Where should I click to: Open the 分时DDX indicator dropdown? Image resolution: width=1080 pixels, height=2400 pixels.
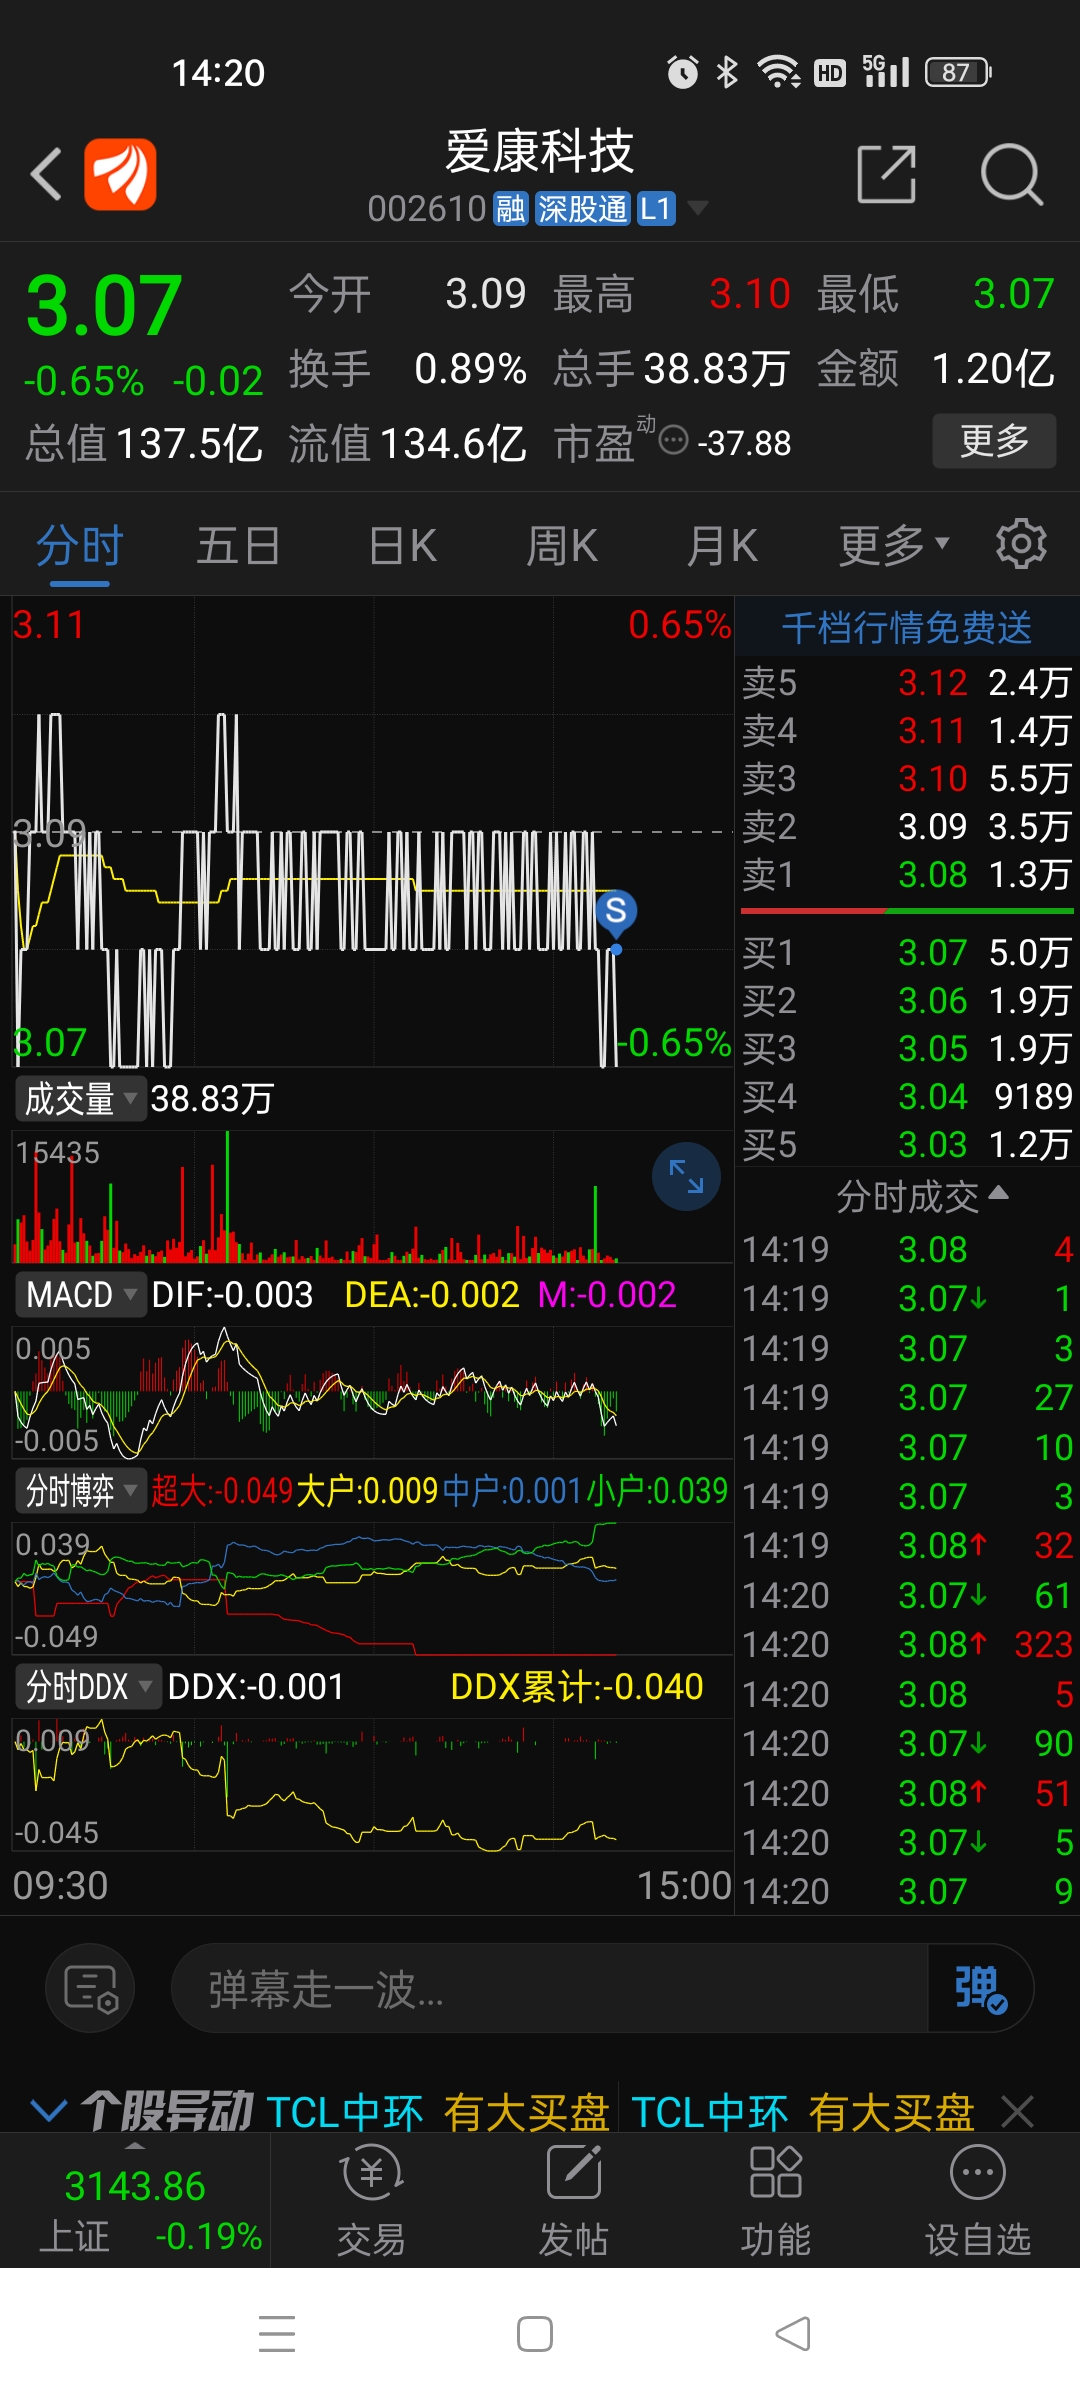point(87,1686)
